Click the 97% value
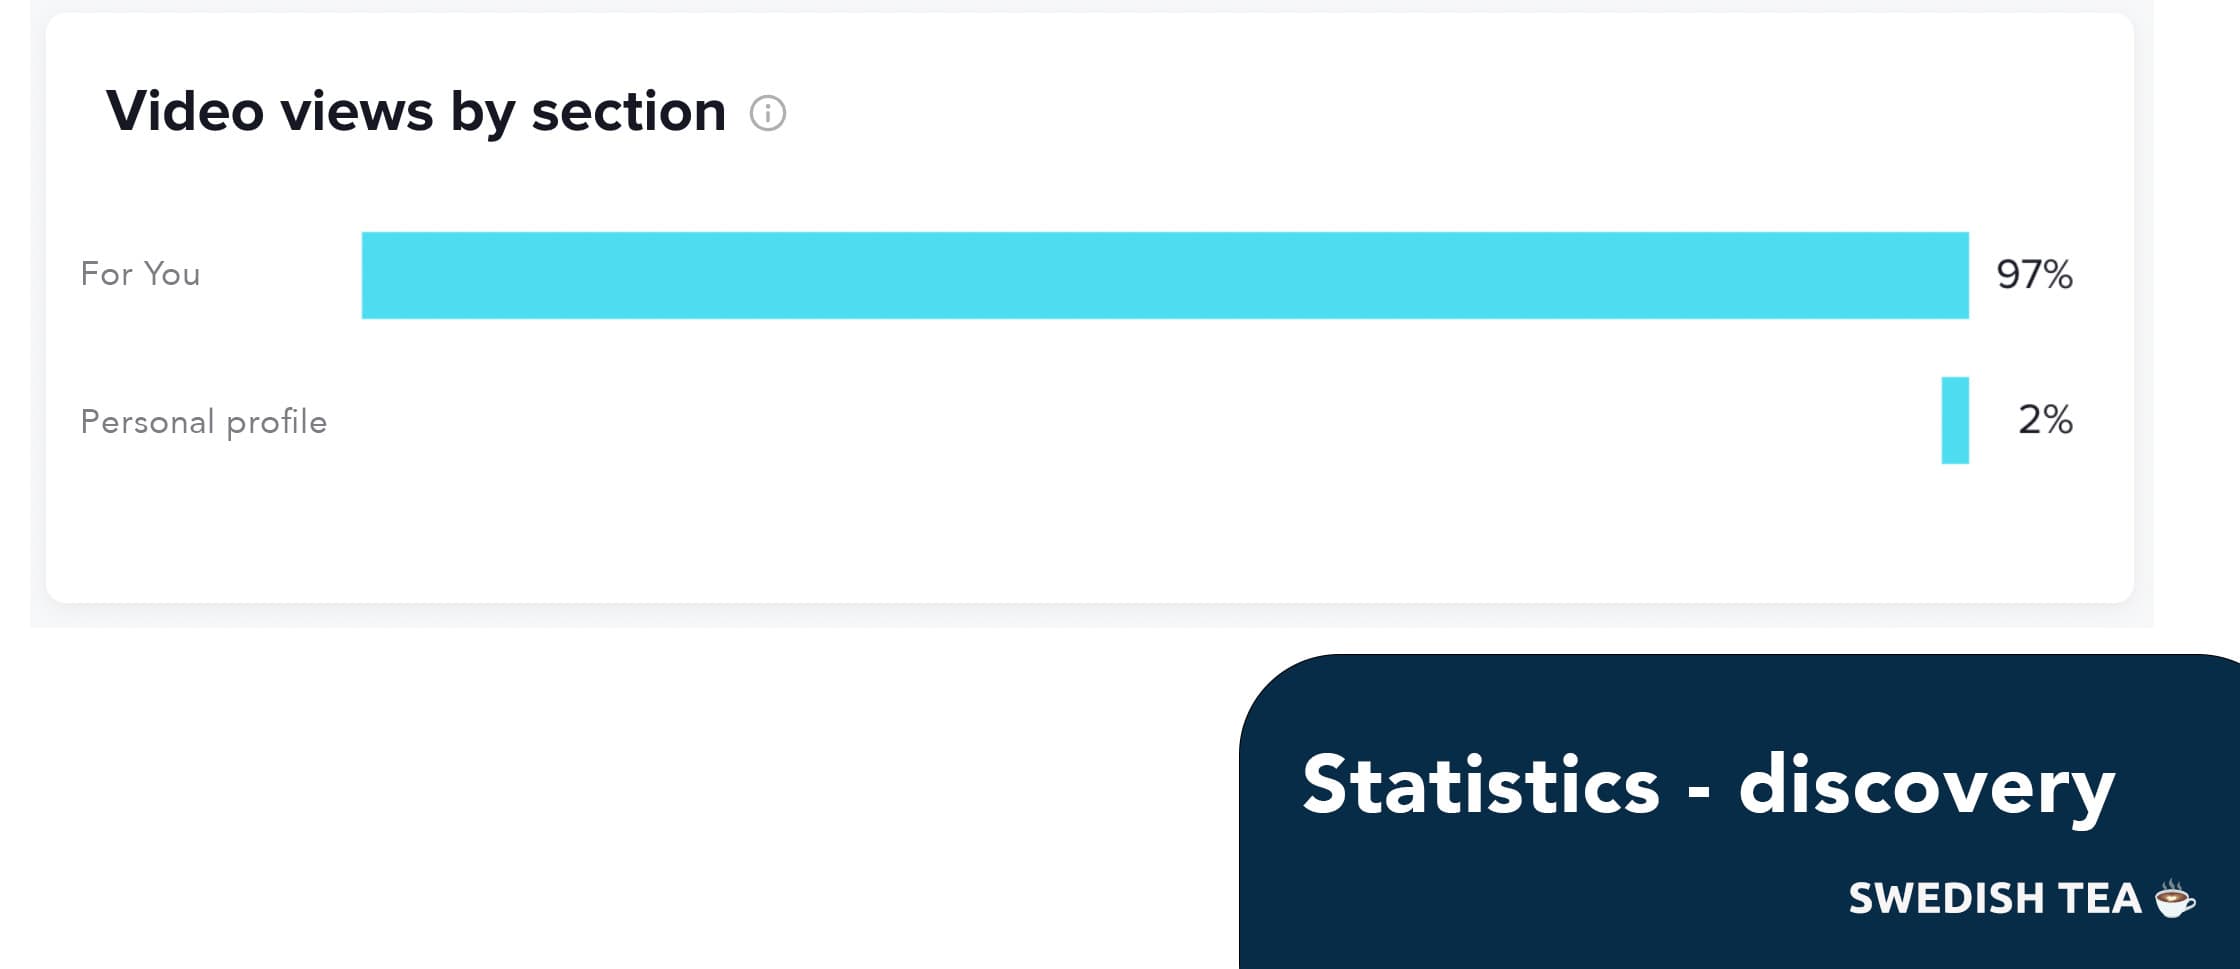2240x969 pixels. tap(2034, 275)
